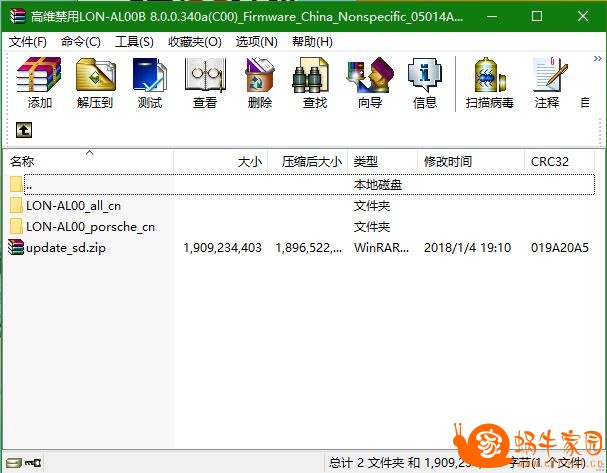
Task: Click the 测试 (Test) toolbar icon
Action: tap(150, 75)
